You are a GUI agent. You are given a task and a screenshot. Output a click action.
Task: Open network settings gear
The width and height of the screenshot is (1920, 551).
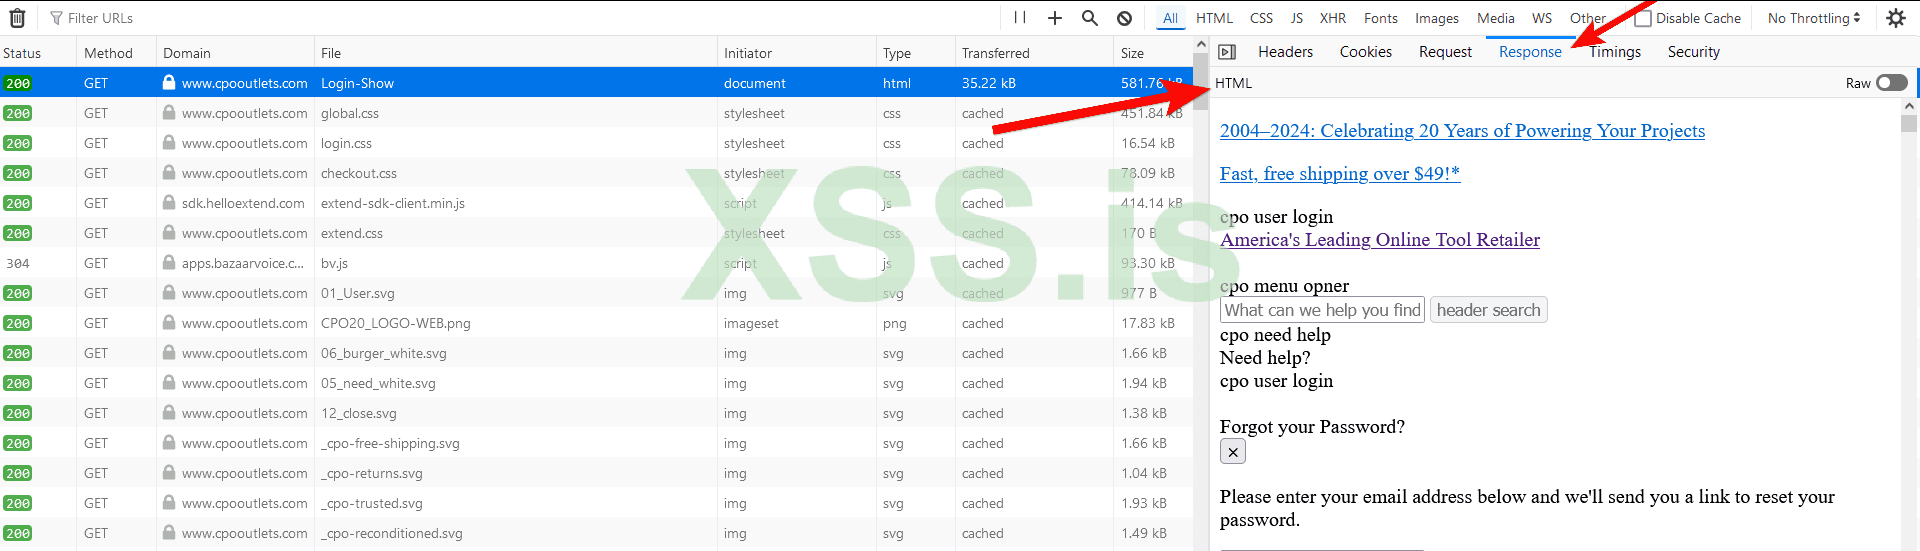coord(1896,18)
